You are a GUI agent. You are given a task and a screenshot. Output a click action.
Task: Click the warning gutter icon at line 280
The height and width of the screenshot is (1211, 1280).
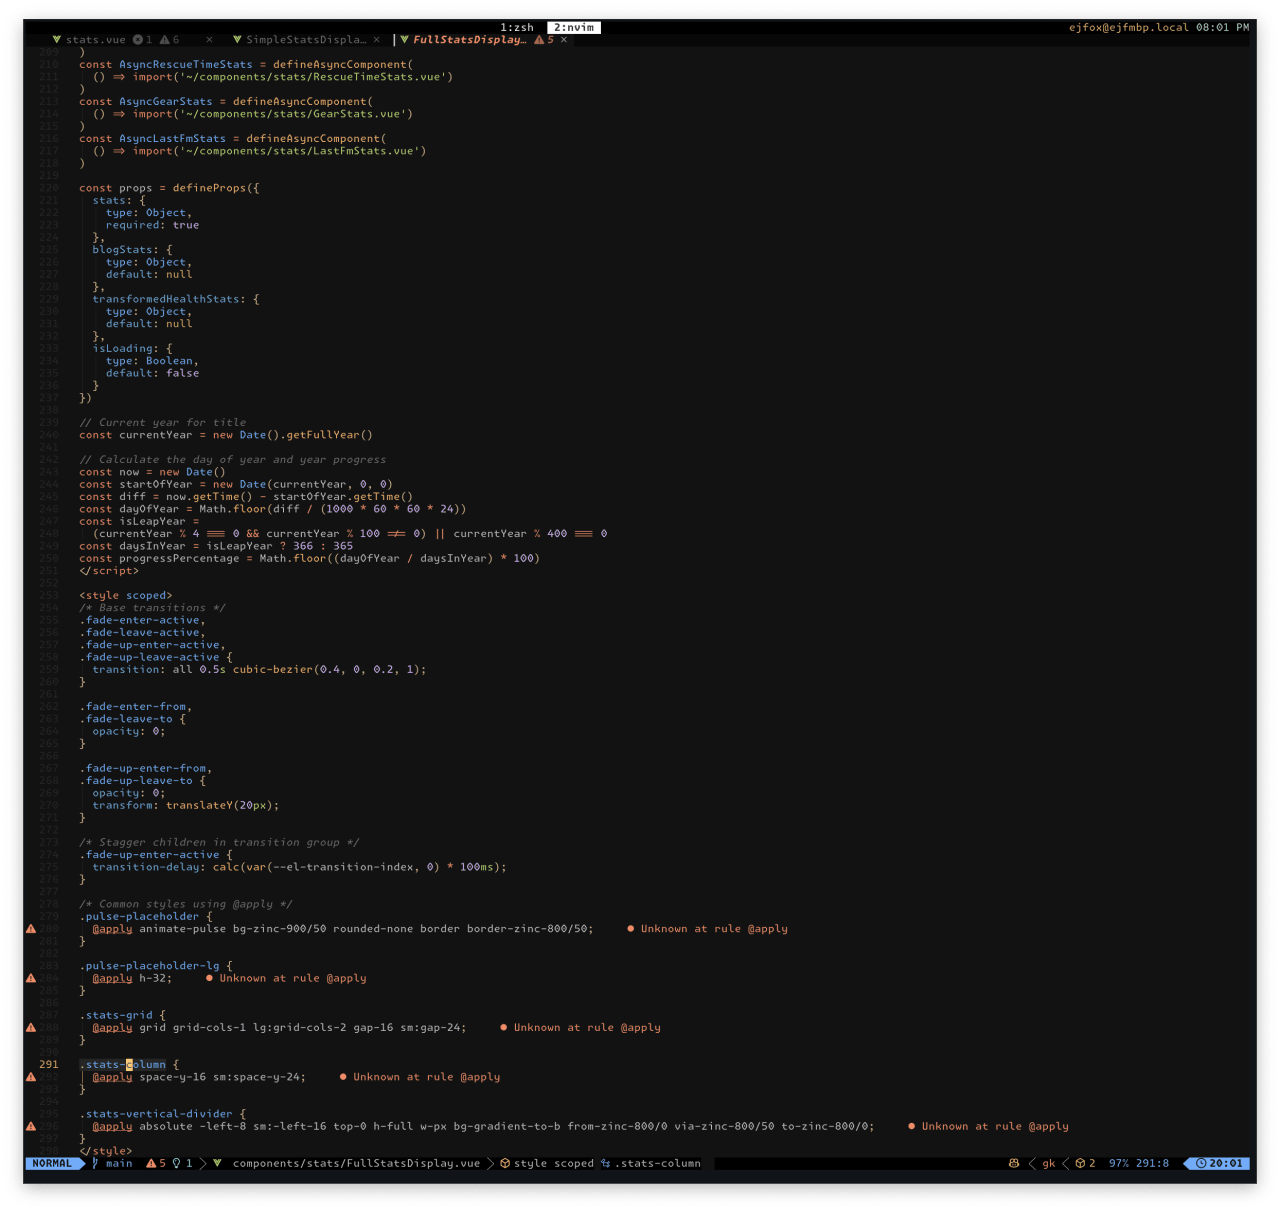[31, 928]
